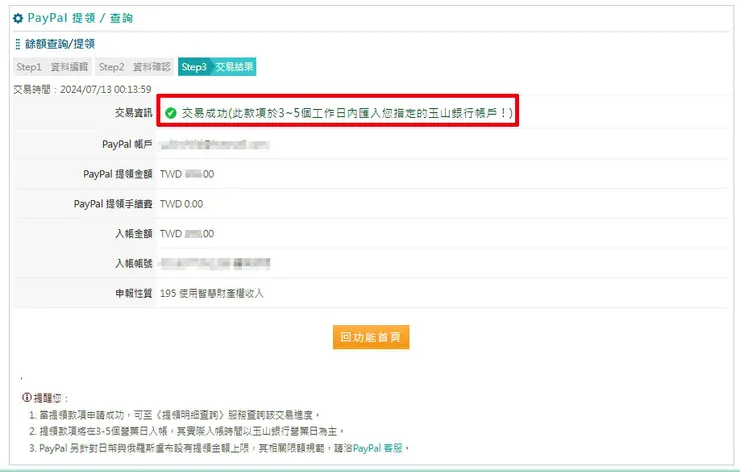Click the 申報性質 label
The height and width of the screenshot is (472, 740).
(134, 293)
